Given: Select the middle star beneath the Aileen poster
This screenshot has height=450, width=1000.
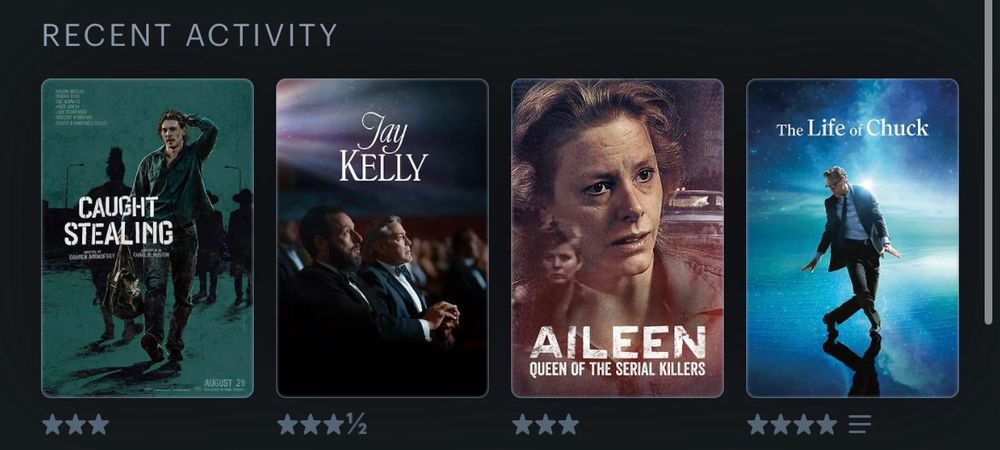Looking at the screenshot, I should pyautogui.click(x=545, y=424).
